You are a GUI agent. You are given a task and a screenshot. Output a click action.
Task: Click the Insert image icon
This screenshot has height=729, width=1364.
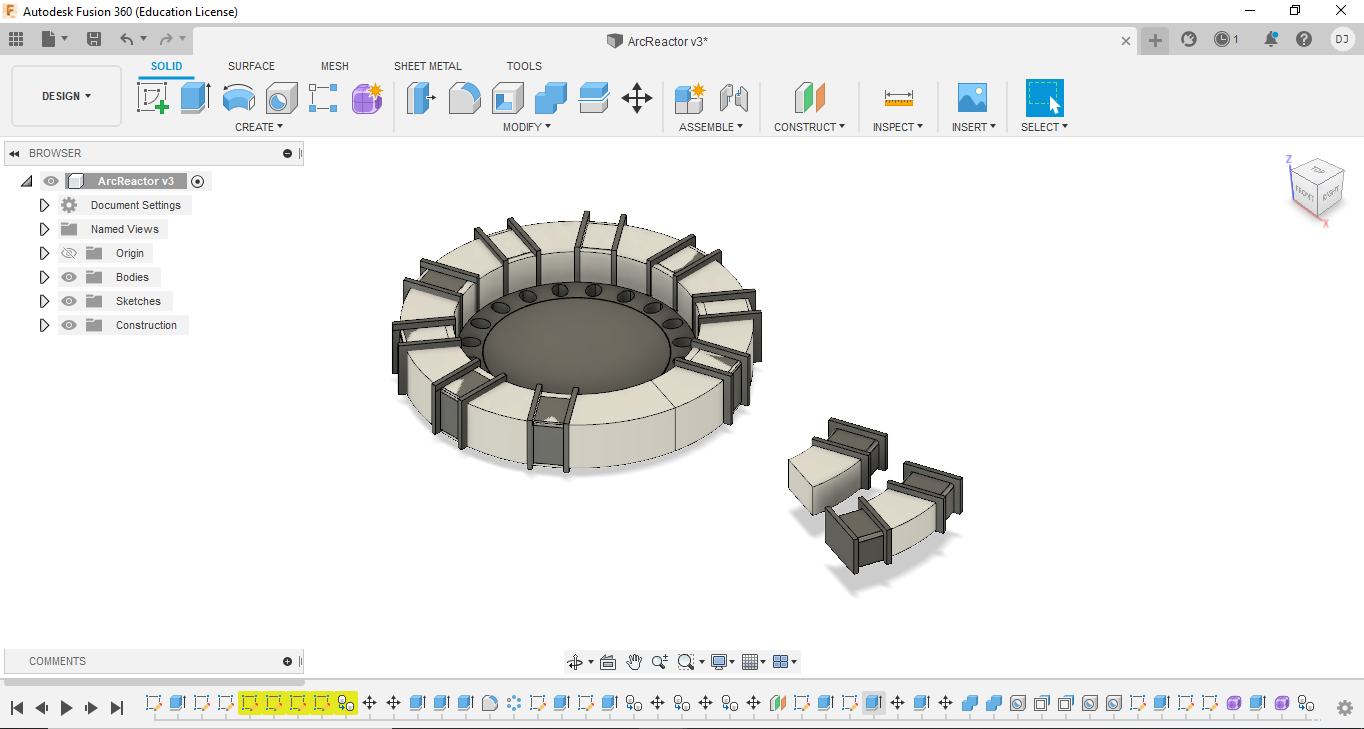[972, 98]
